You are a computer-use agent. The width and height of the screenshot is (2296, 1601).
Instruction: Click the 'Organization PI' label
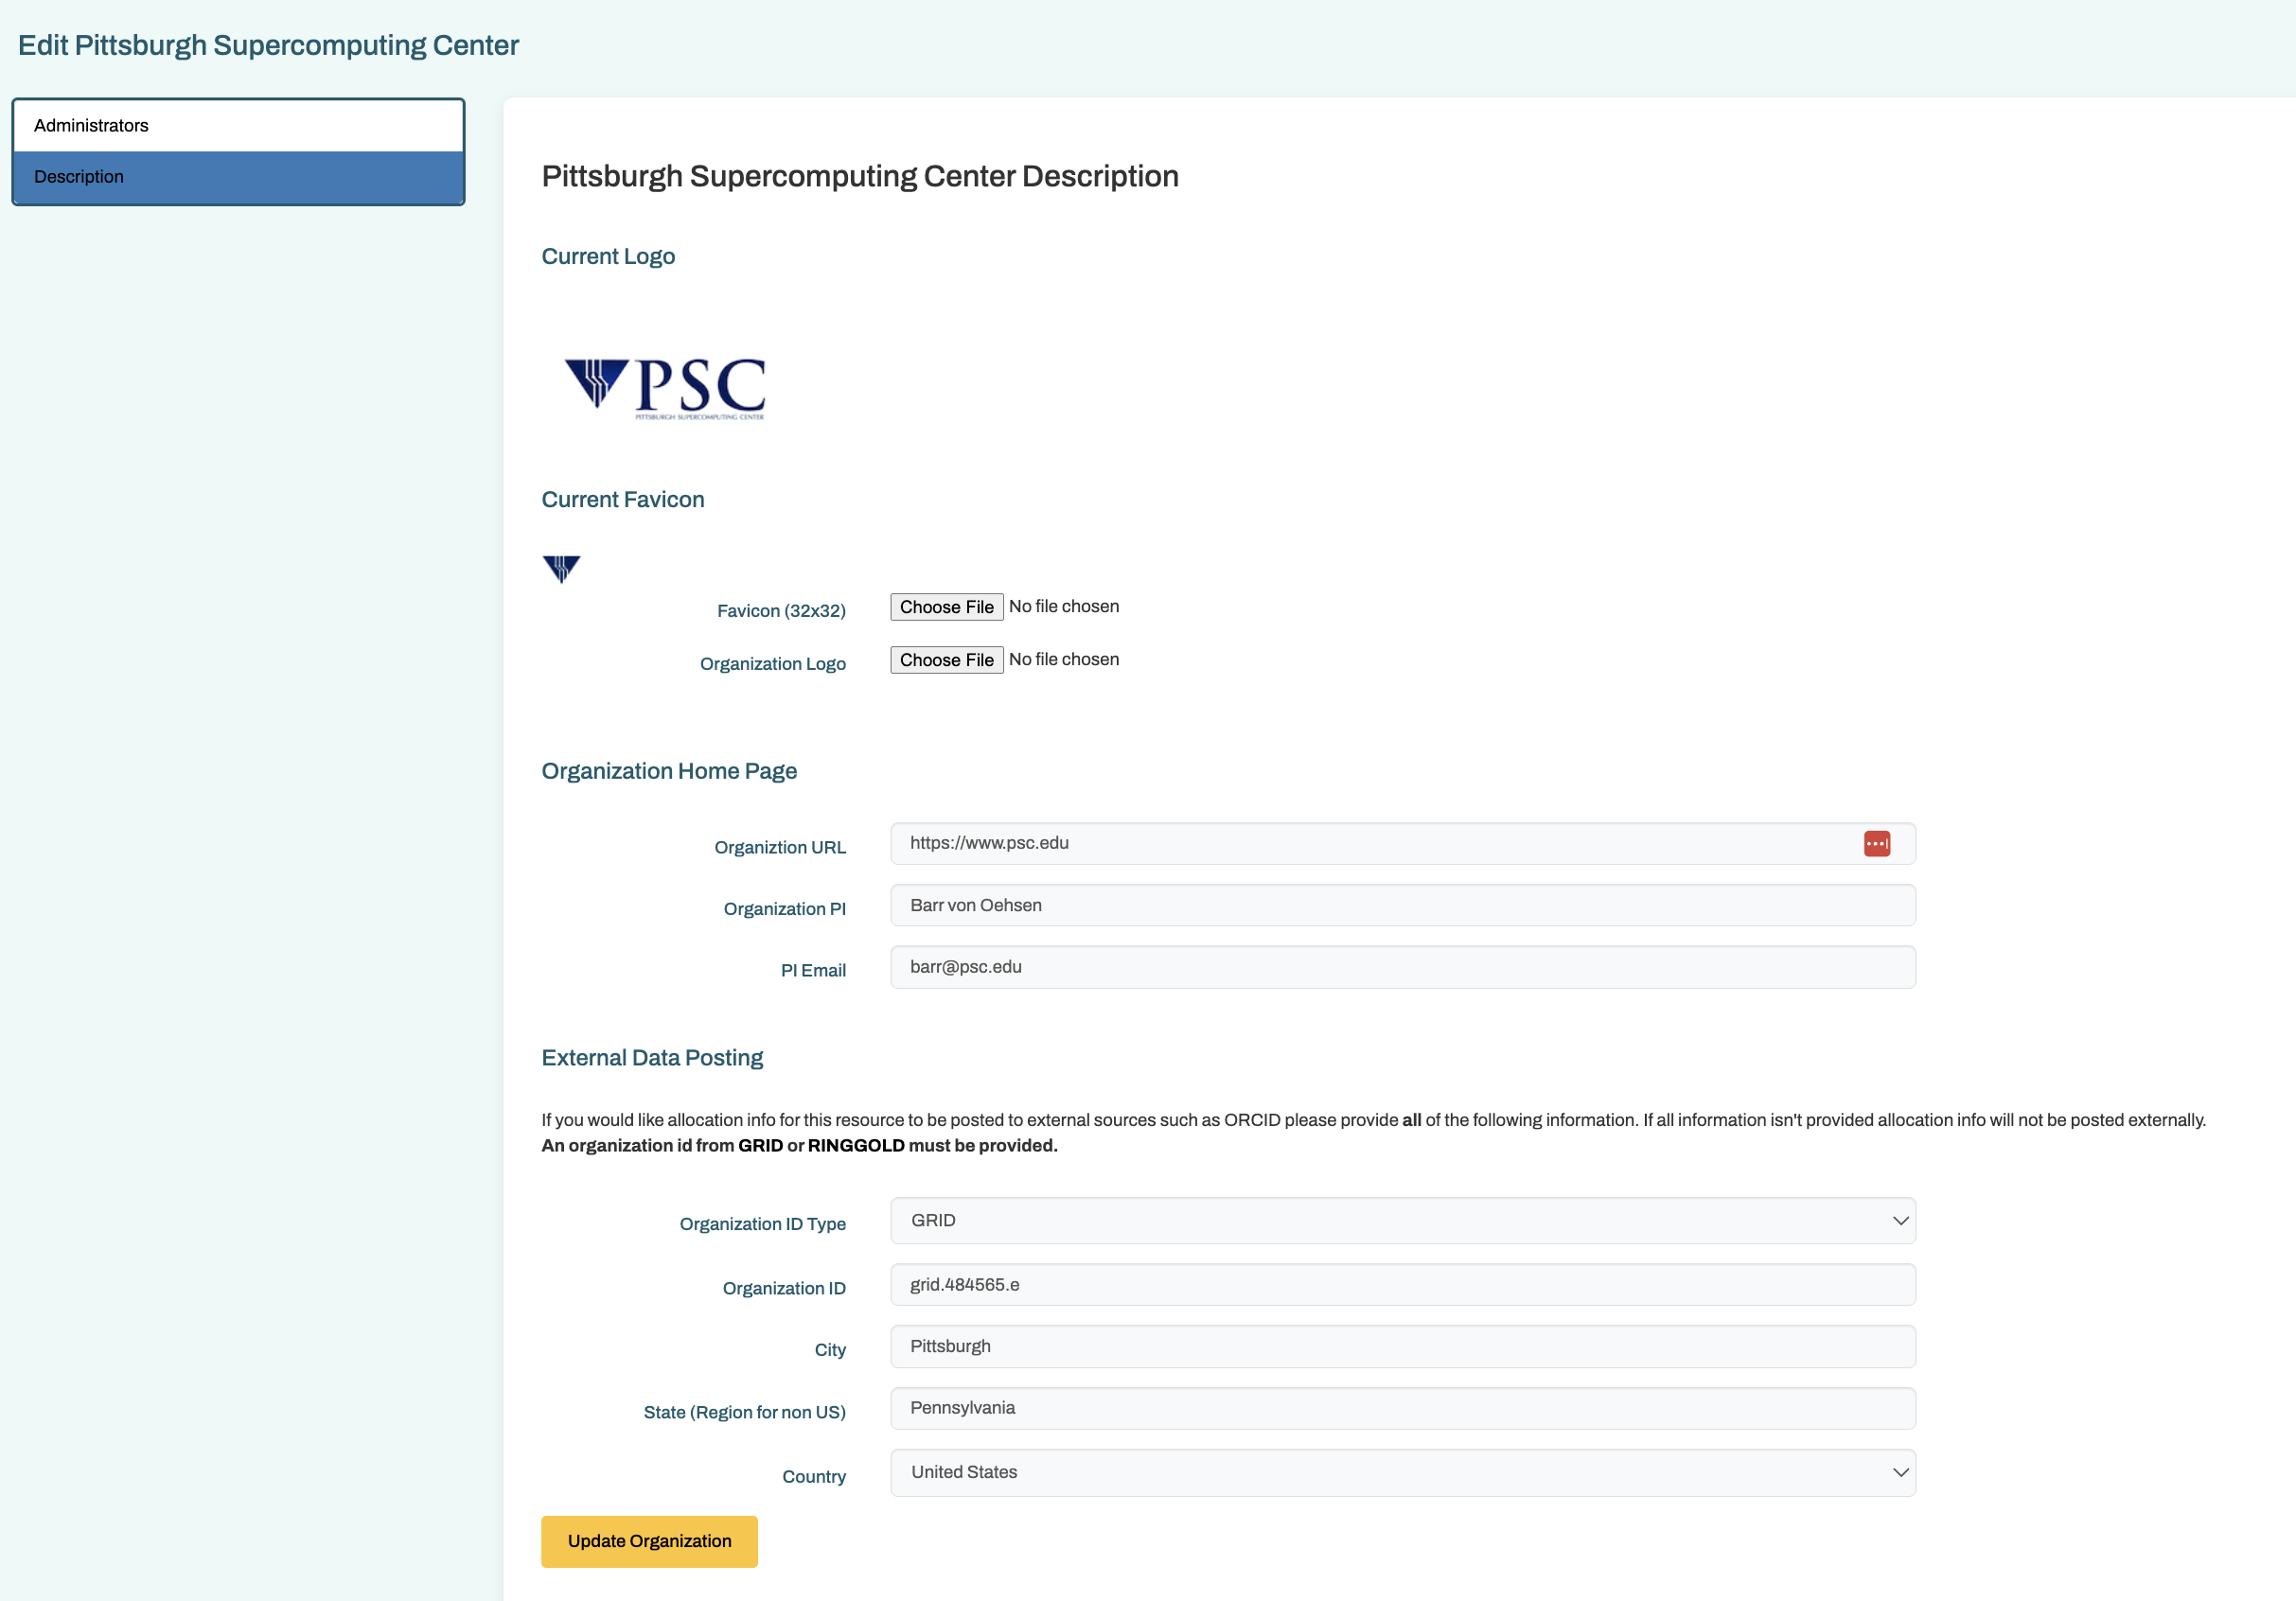[x=784, y=909]
